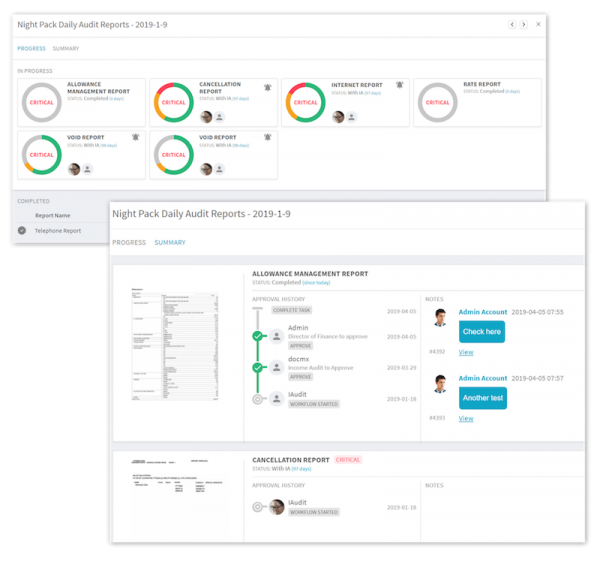Switch to Progress tab in the front window
The image size is (600, 578).
(129, 242)
